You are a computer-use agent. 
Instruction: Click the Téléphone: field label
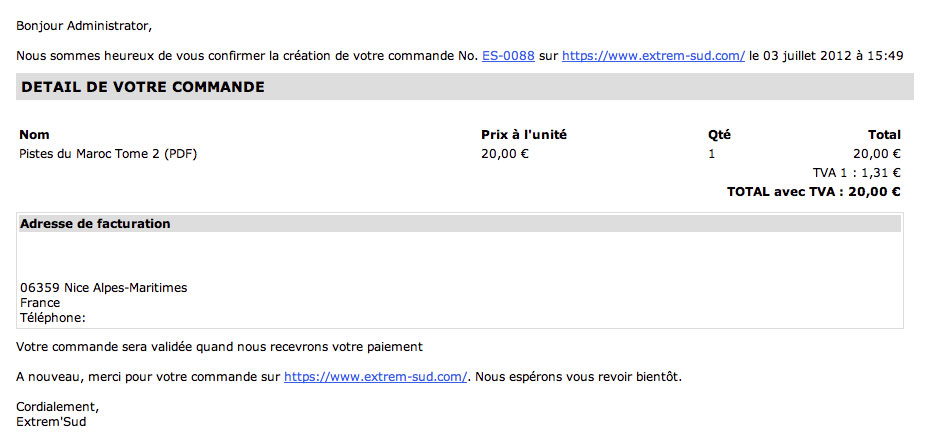[53, 318]
